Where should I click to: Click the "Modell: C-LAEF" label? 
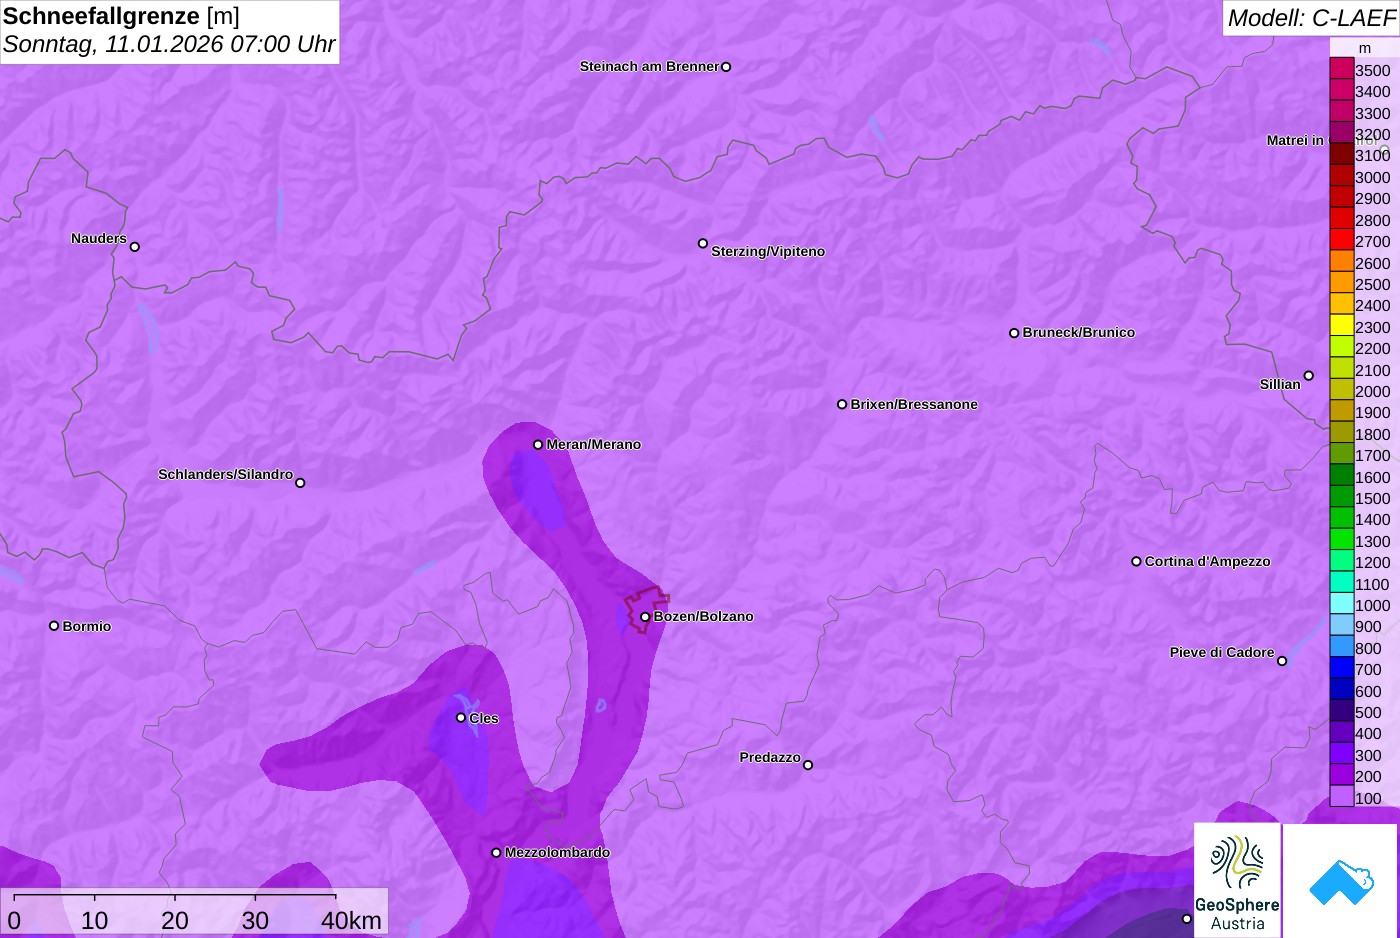(x=1311, y=18)
